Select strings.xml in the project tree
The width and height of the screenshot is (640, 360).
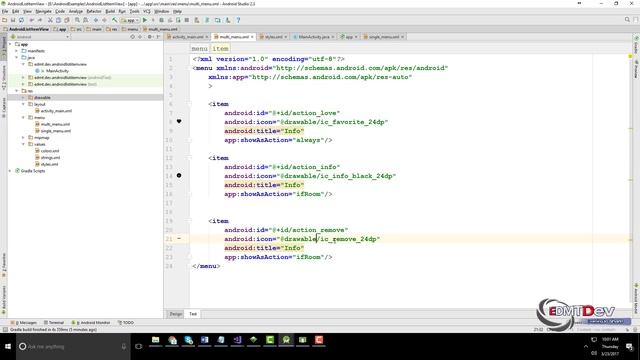point(50,157)
